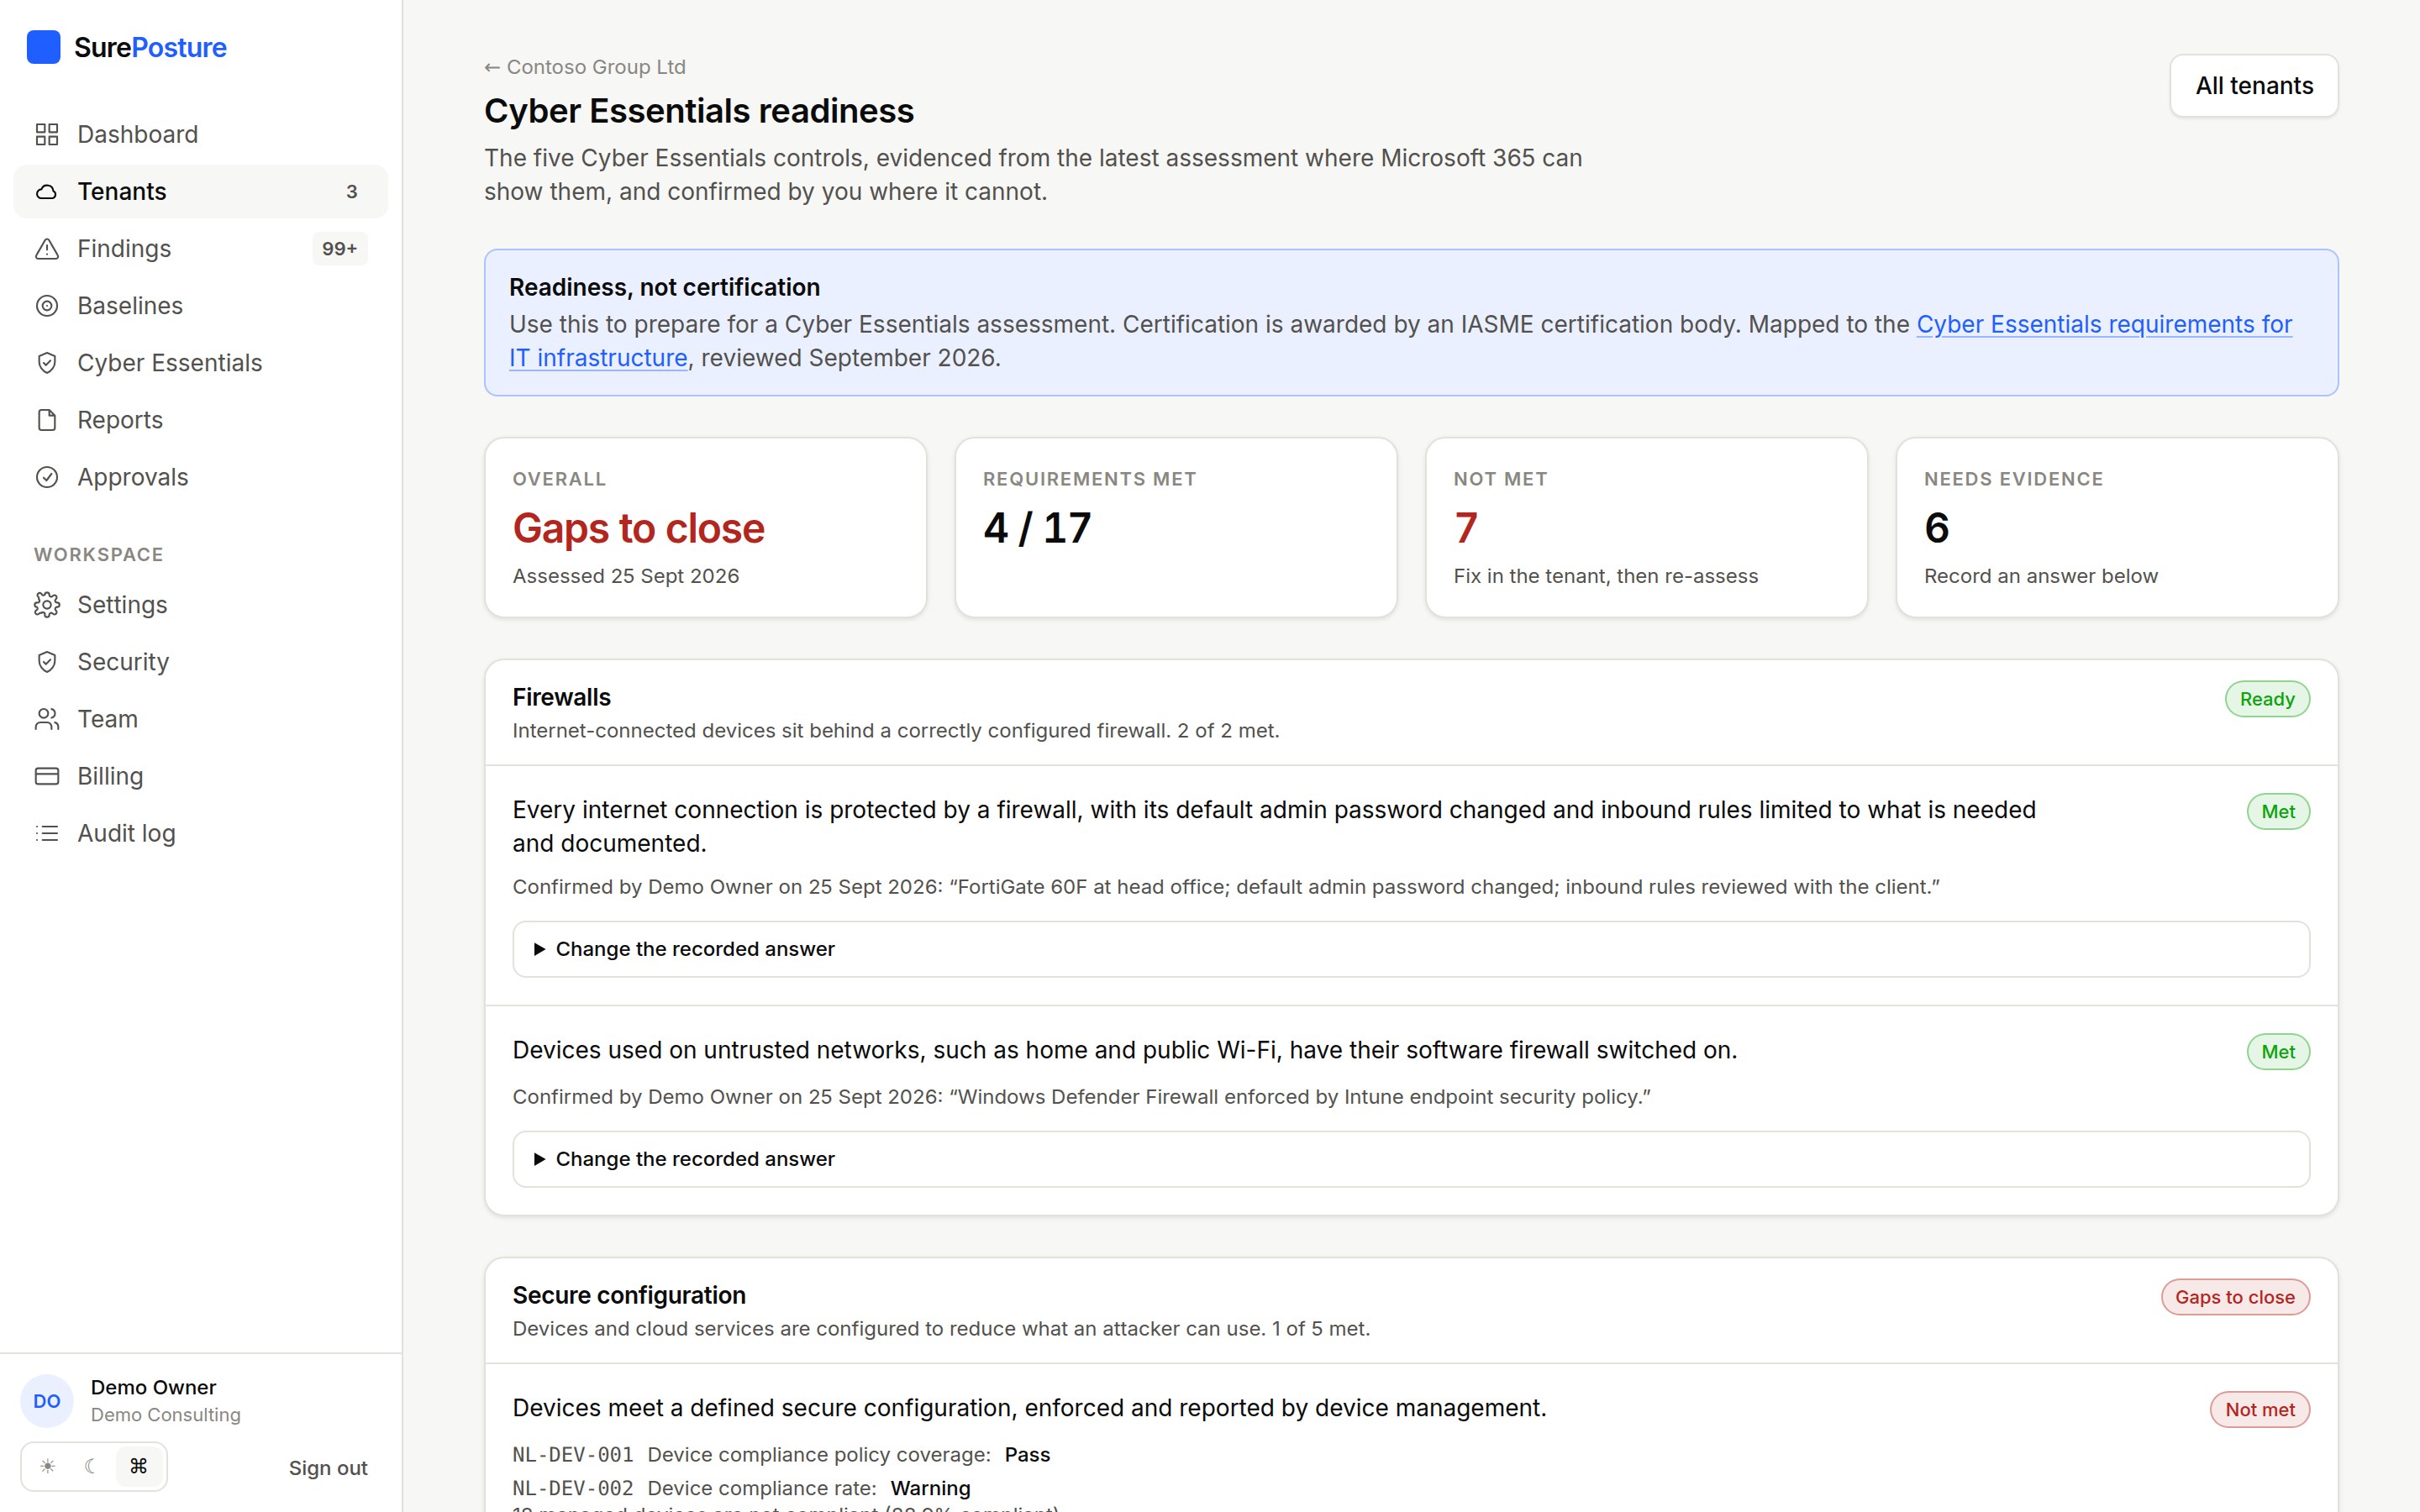Image resolution: width=2420 pixels, height=1512 pixels.
Task: Go back to Contoso Group Ltd
Action: 585,66
